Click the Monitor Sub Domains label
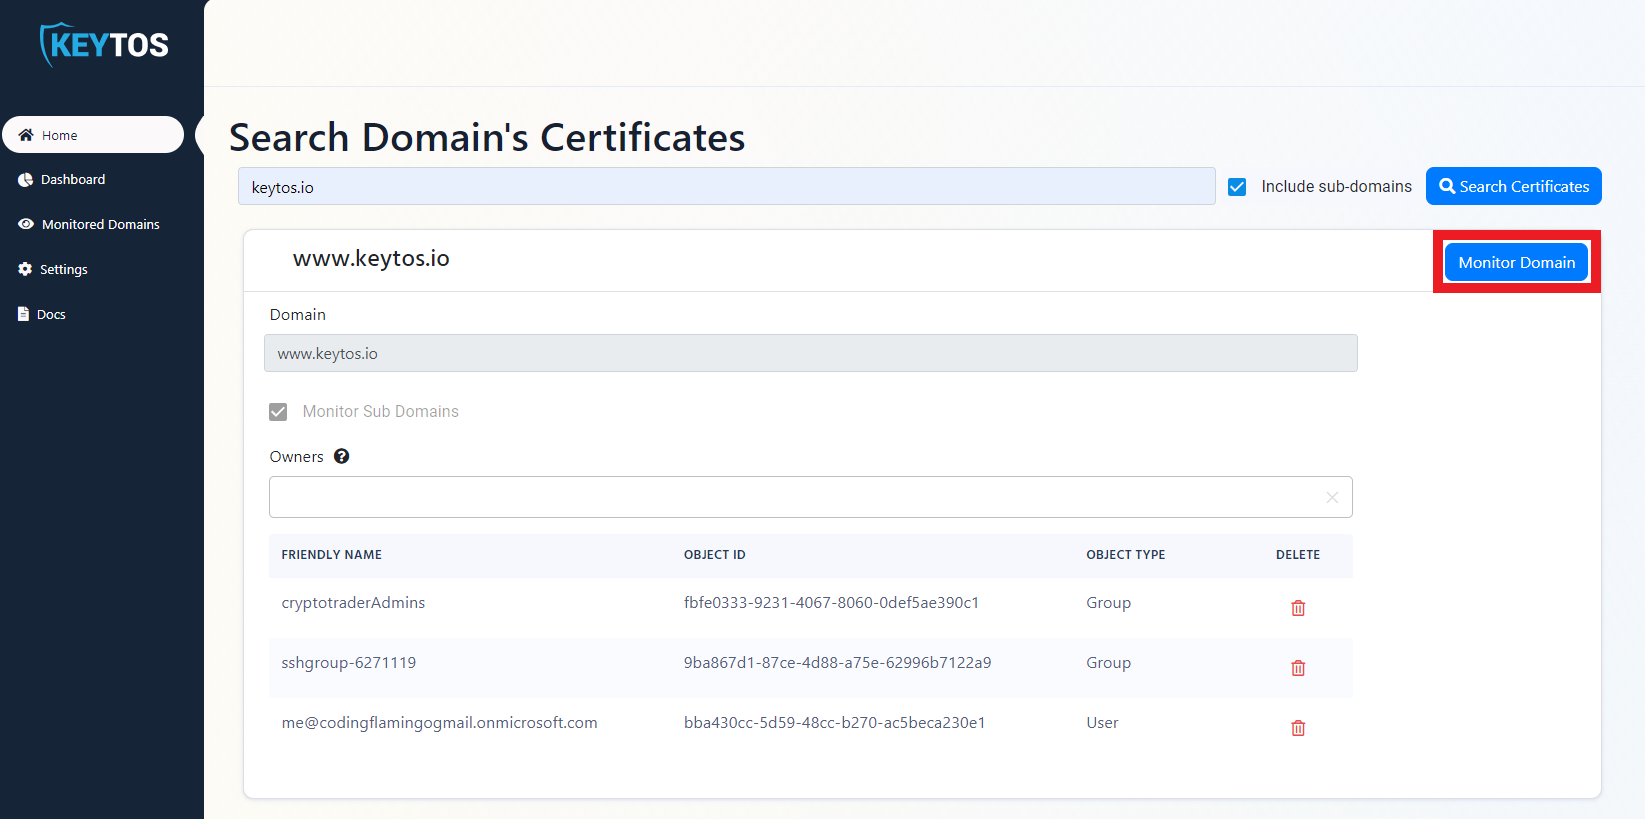This screenshot has width=1645, height=819. coord(380,412)
